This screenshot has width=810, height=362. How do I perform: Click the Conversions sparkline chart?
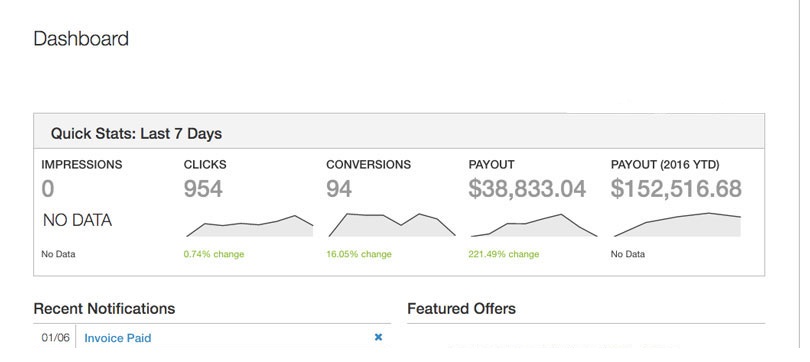(392, 225)
